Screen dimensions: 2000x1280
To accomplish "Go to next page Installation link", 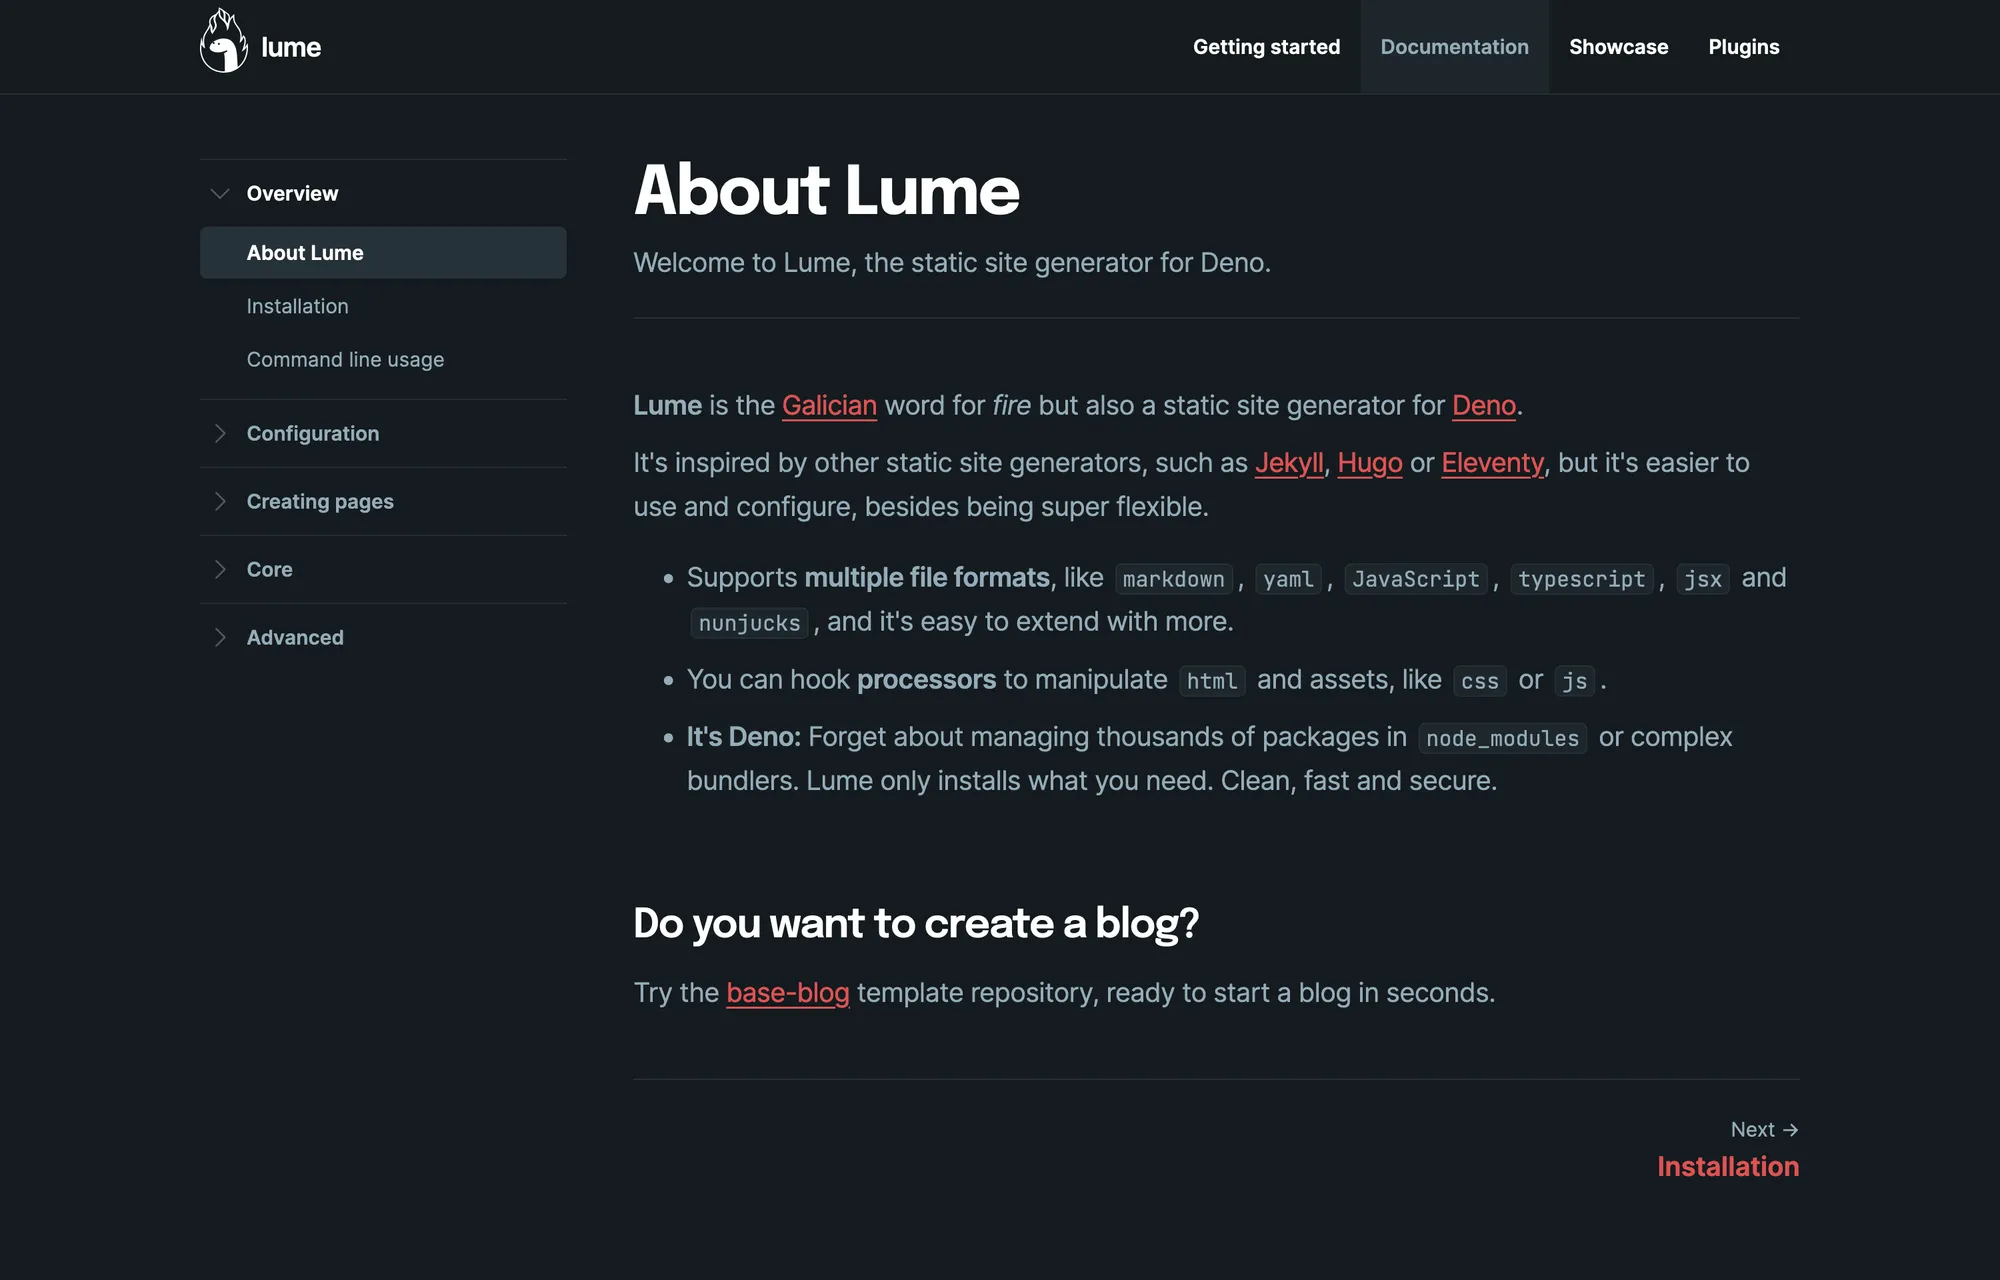I will pyautogui.click(x=1728, y=1166).
